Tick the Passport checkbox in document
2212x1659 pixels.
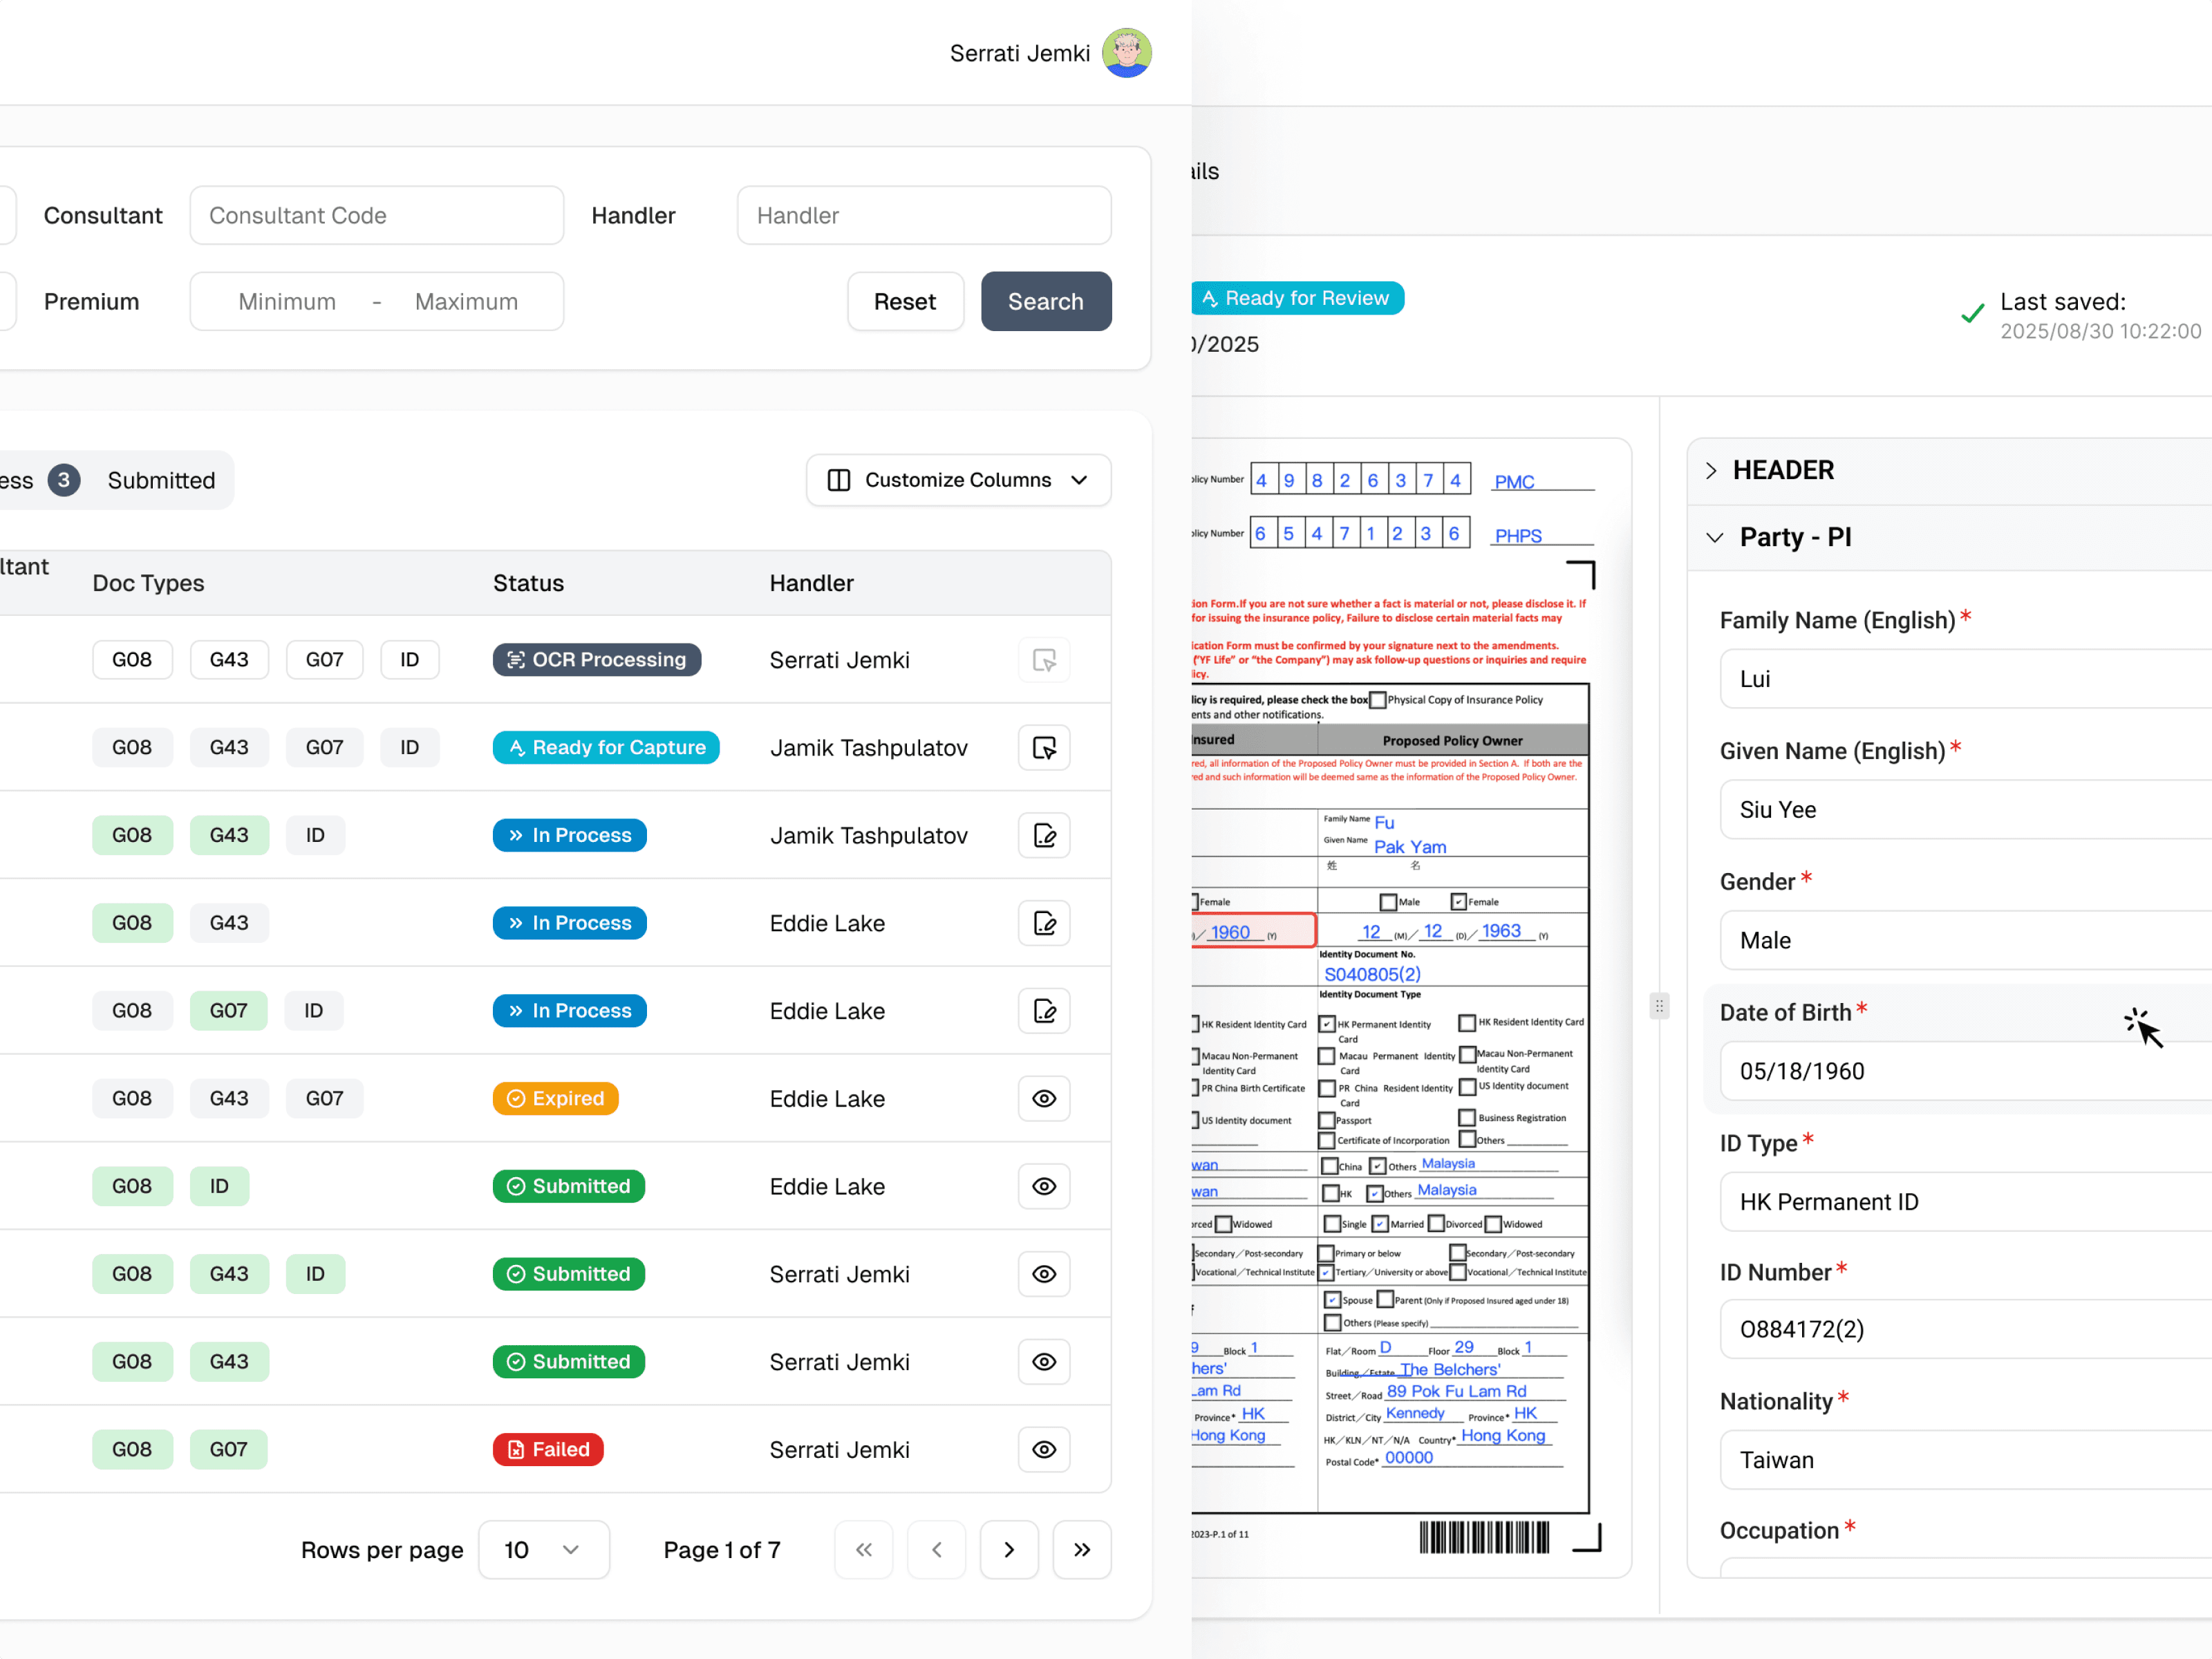(x=1327, y=1121)
